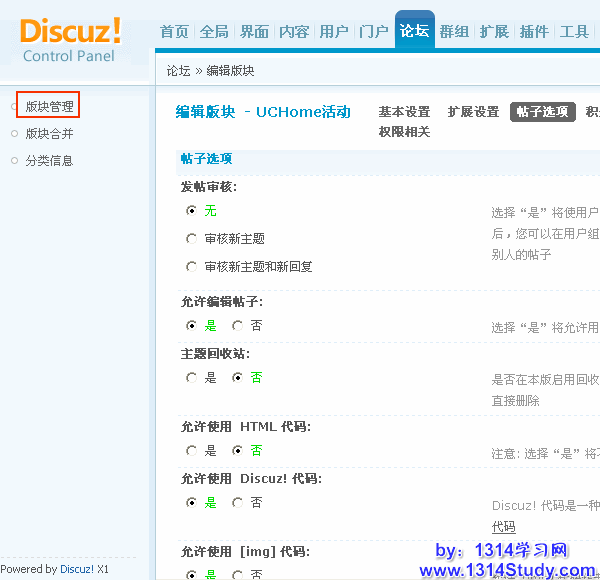Open the 群组 top menu item

tap(454, 32)
